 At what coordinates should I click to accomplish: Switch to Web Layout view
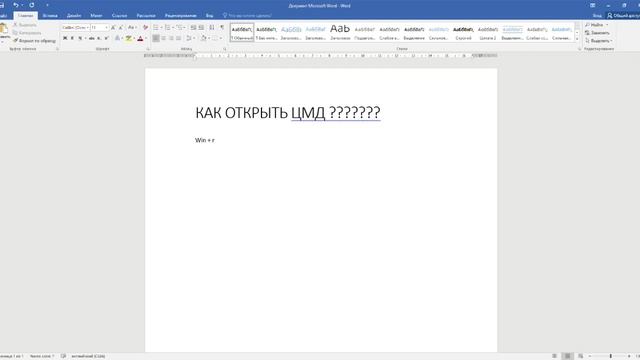point(580,356)
